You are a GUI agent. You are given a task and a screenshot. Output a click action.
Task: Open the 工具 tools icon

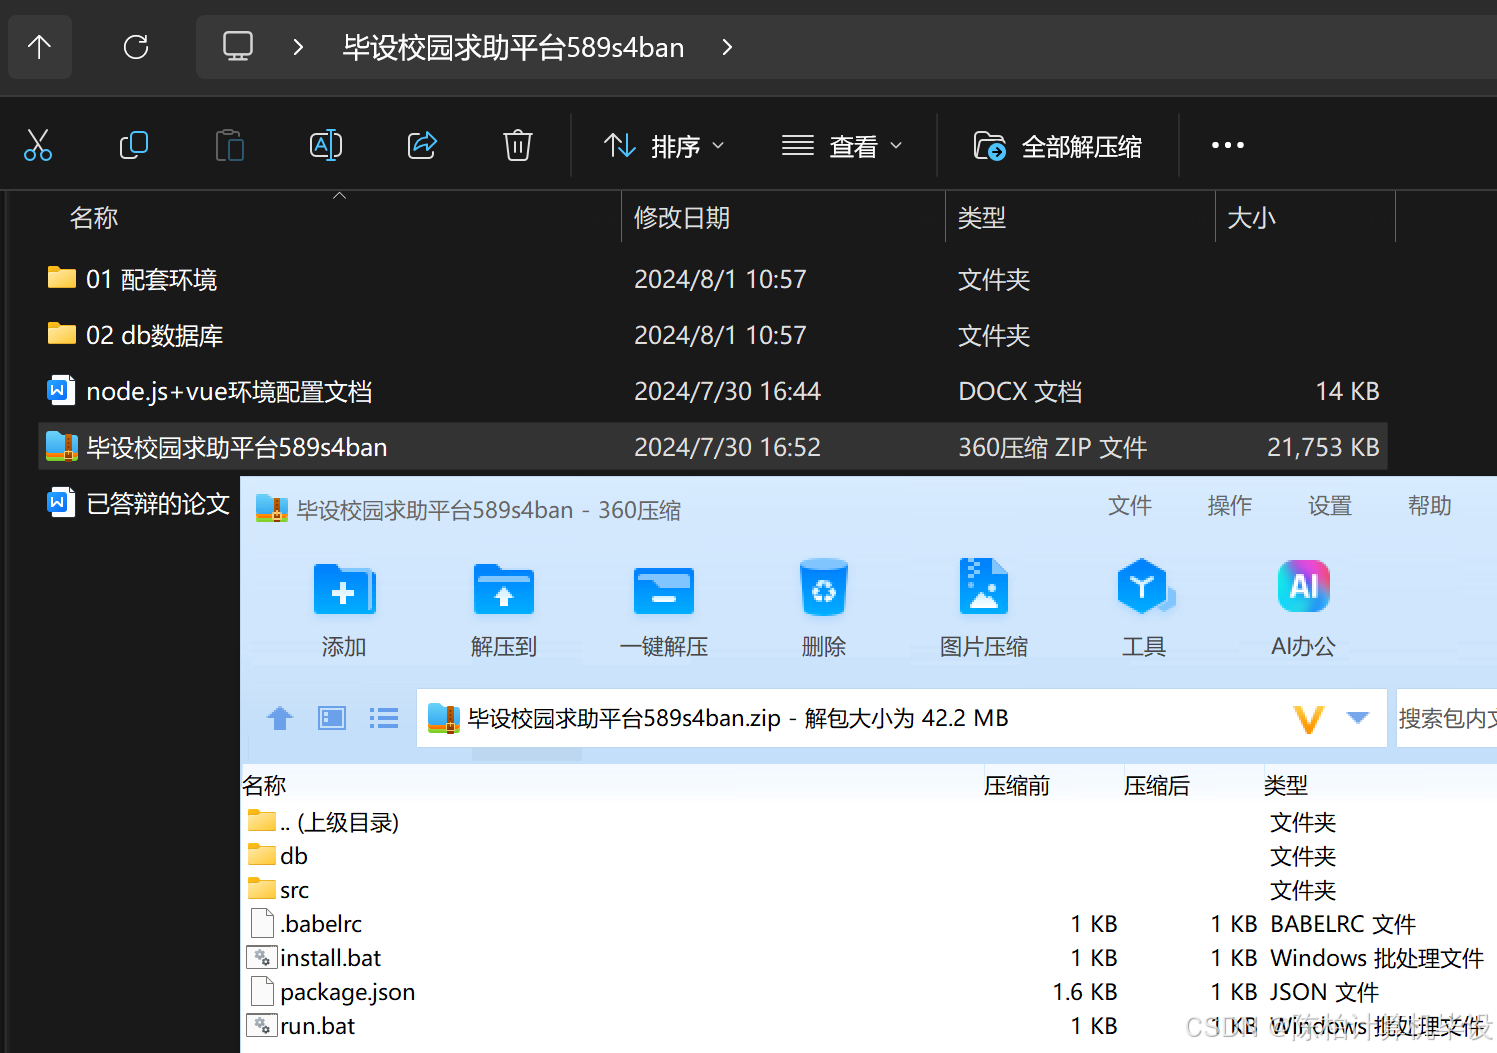(1144, 608)
